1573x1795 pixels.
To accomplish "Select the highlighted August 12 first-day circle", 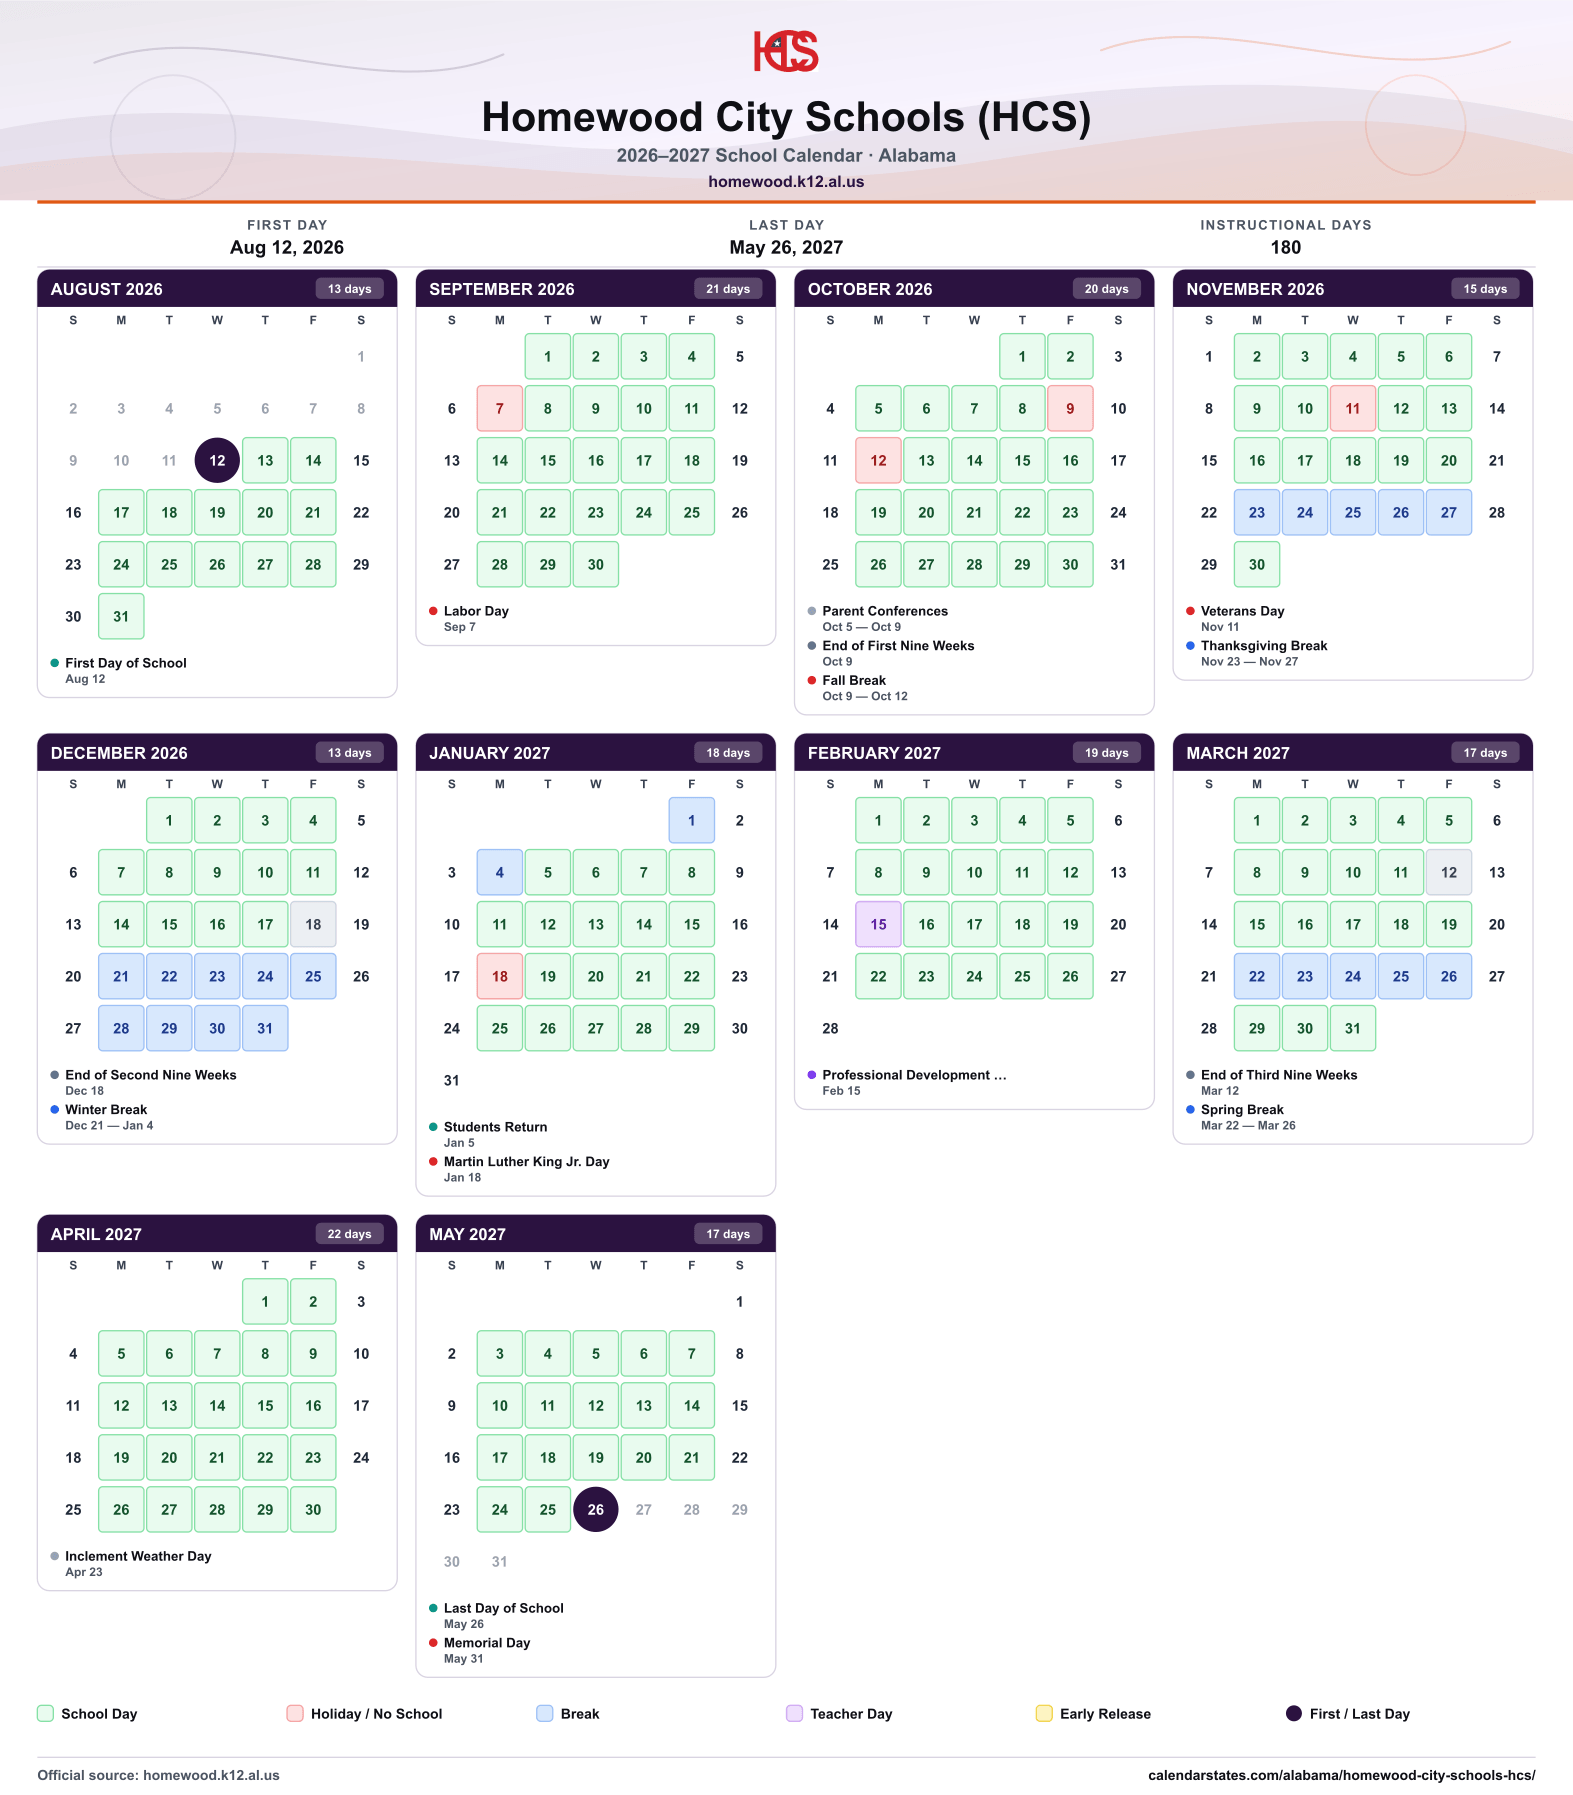I will pos(217,461).
